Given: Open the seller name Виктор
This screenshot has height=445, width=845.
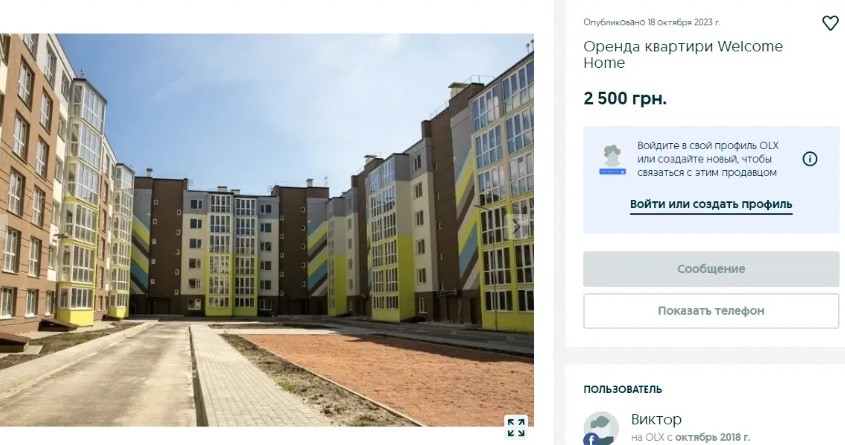Looking at the screenshot, I should point(656,419).
